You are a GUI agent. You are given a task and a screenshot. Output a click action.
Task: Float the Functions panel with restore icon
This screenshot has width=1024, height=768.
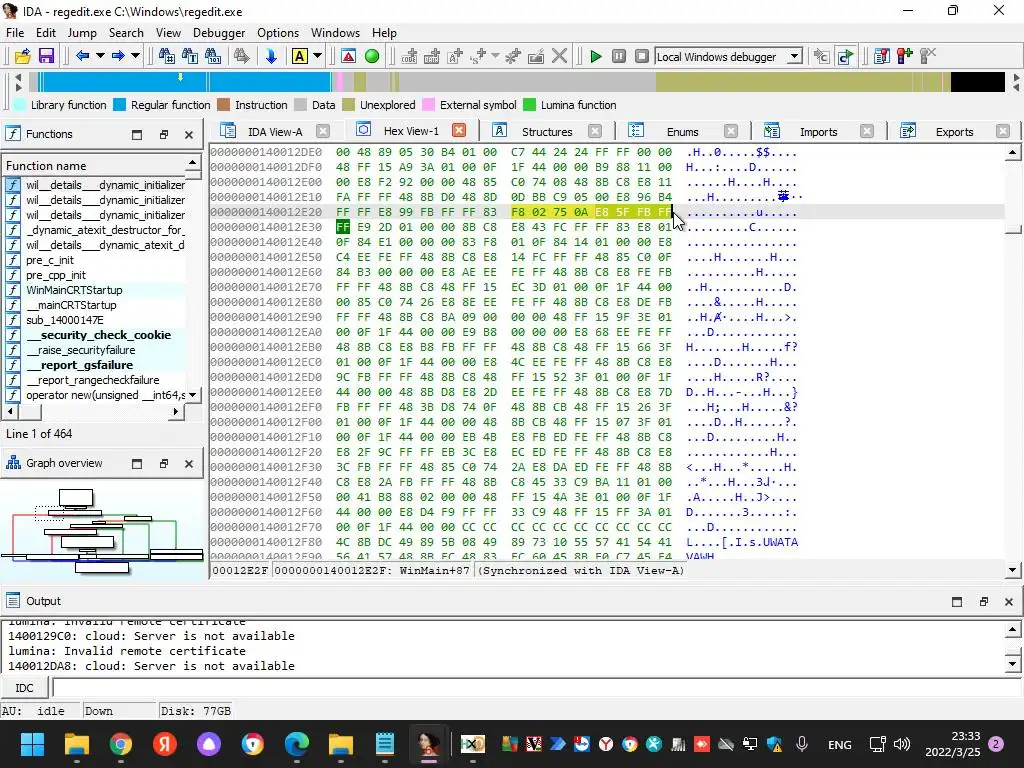[163, 135]
